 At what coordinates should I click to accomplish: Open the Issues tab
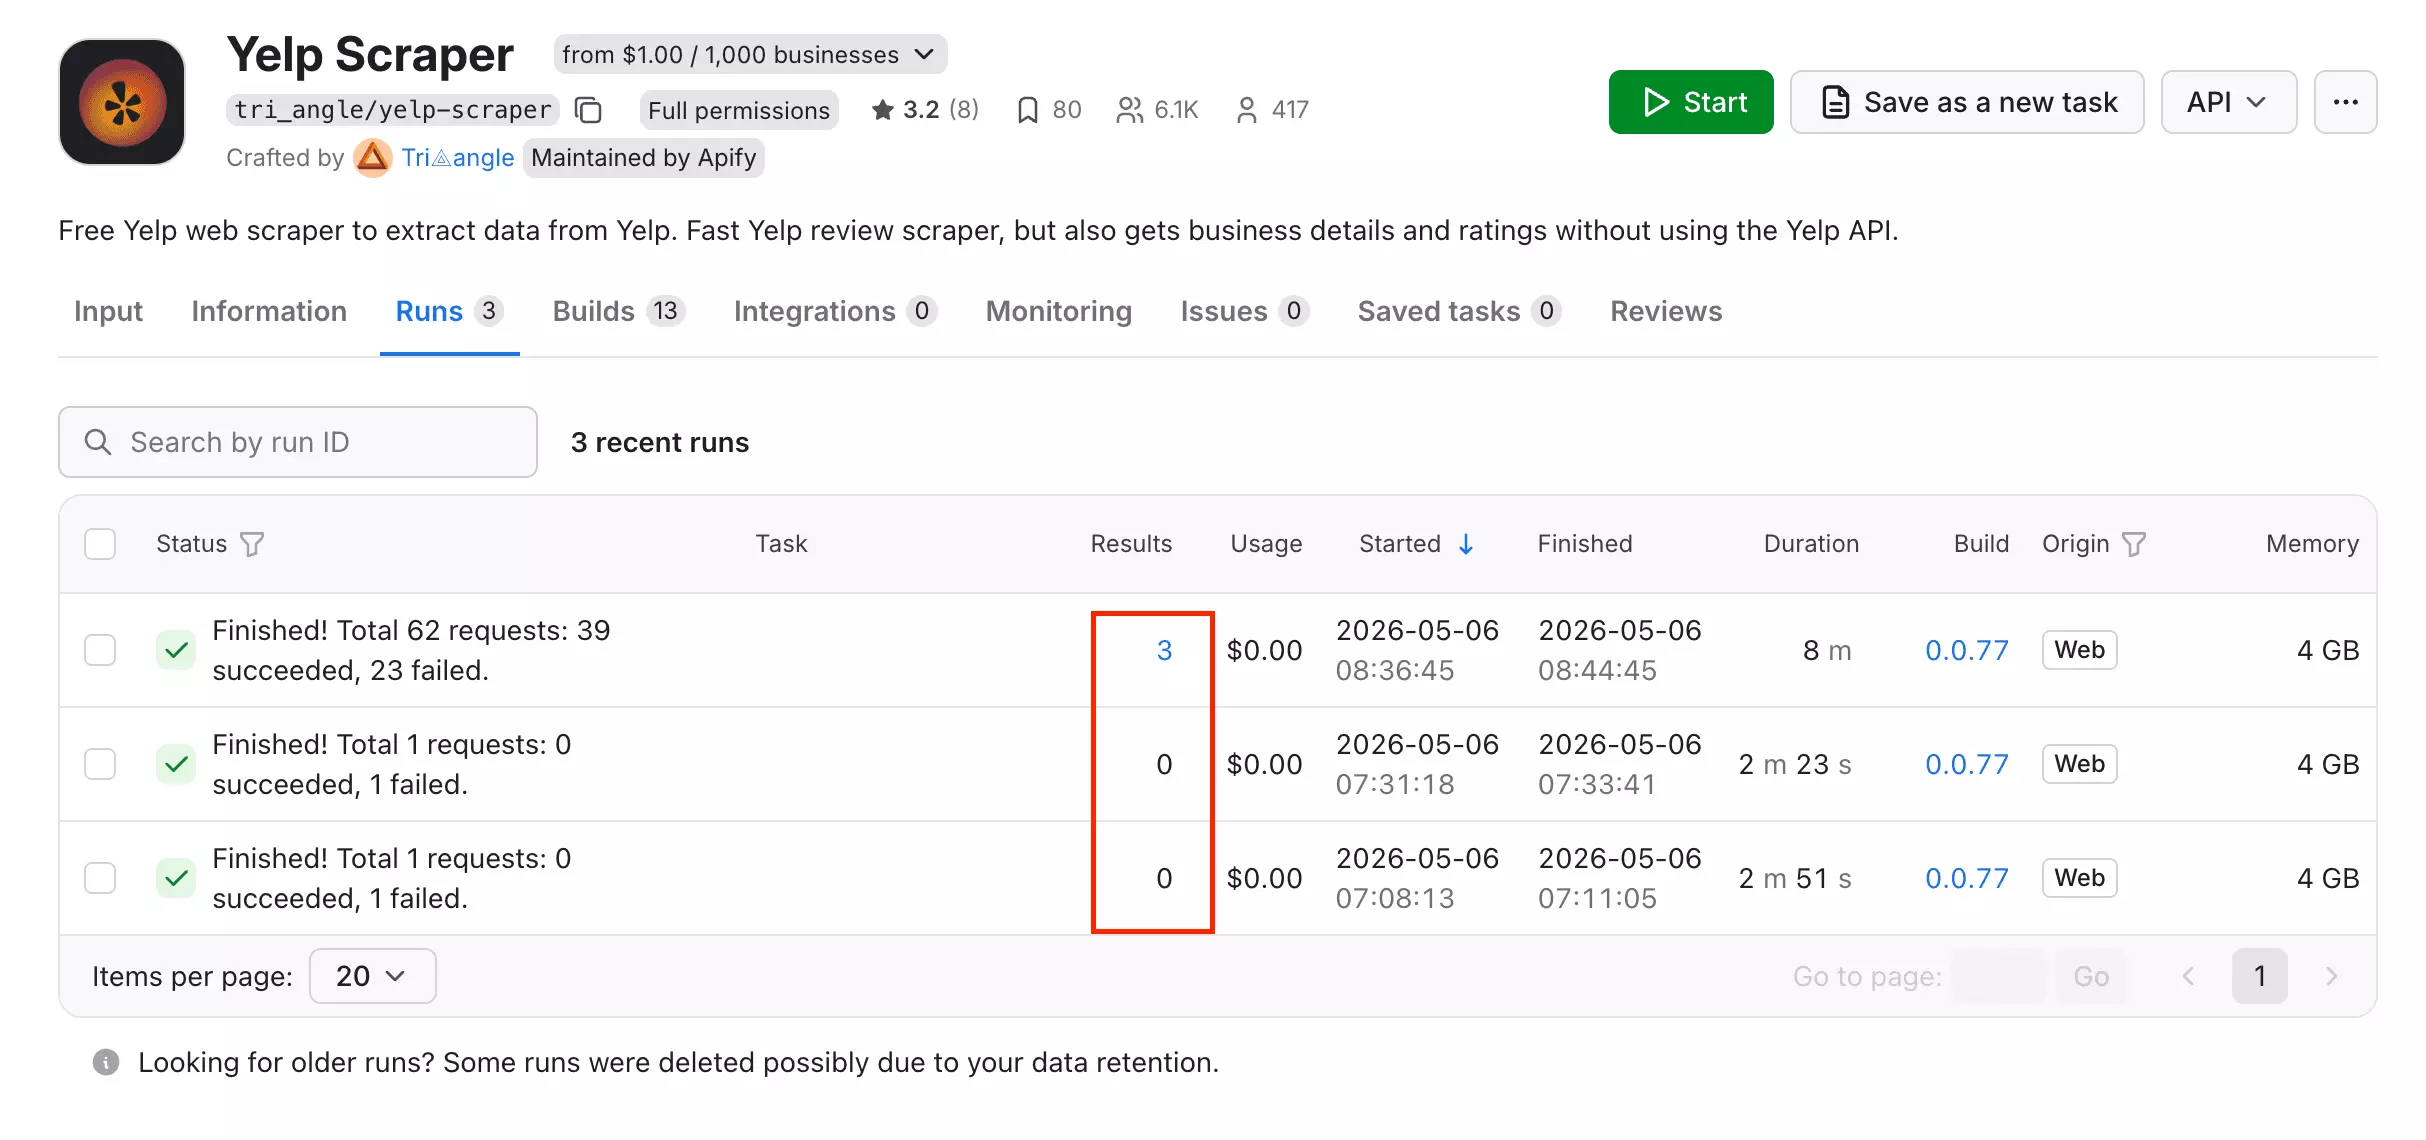[1244, 312]
